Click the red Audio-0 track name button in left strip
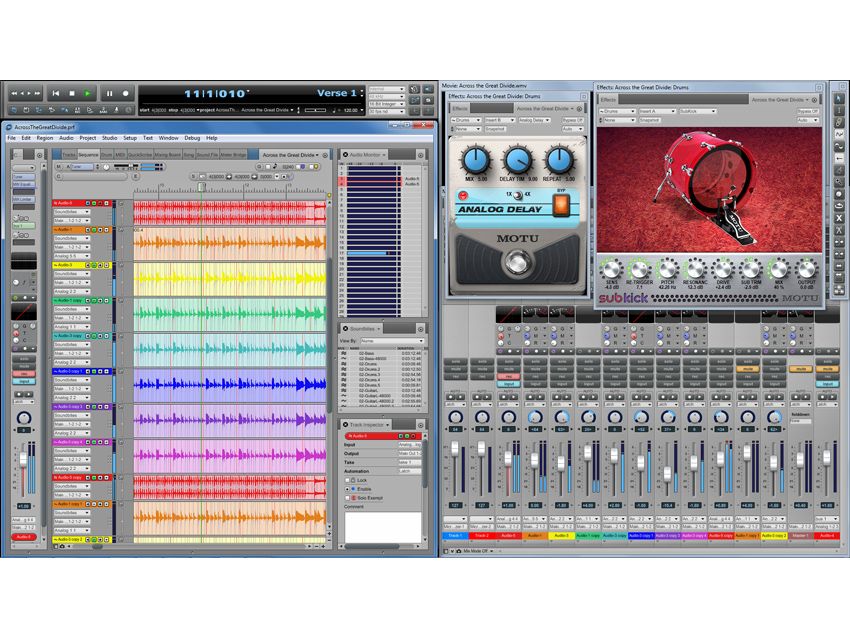 pos(23,537)
